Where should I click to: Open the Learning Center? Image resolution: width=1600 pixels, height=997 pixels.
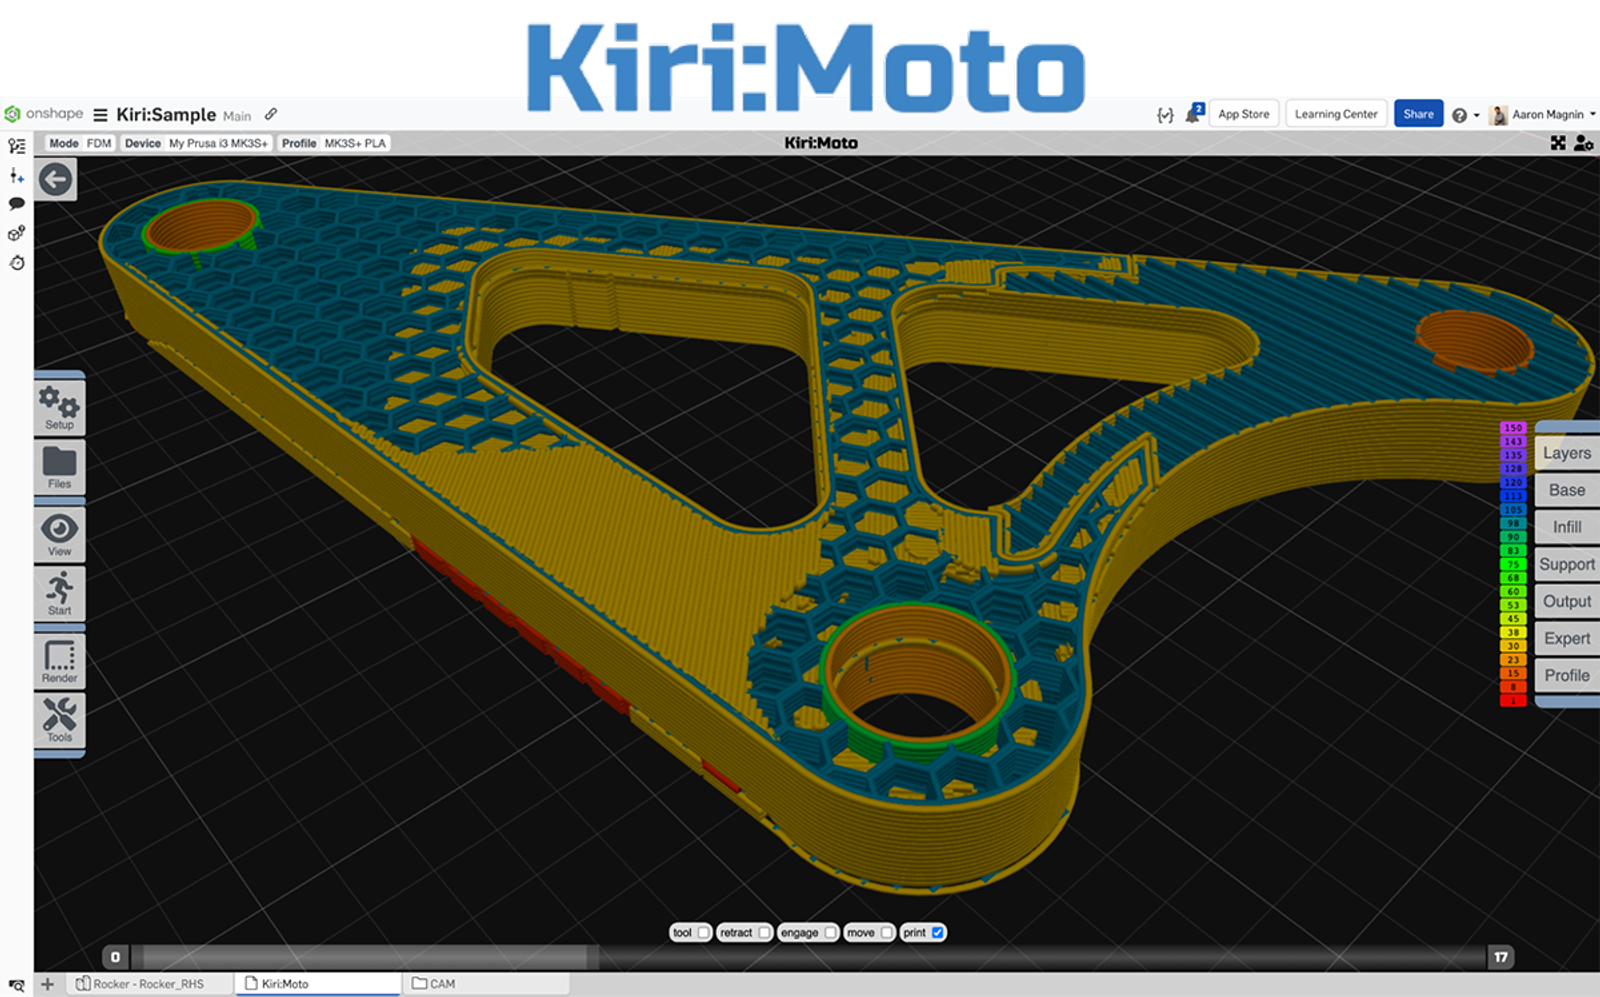click(x=1335, y=114)
